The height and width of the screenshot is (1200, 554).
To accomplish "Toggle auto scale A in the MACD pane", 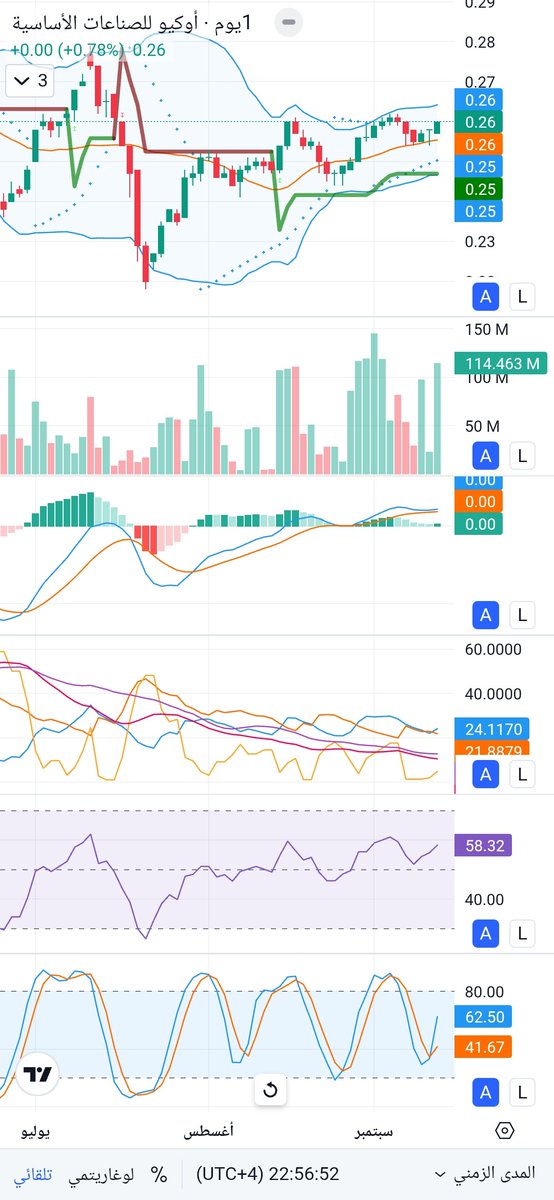I will point(486,615).
